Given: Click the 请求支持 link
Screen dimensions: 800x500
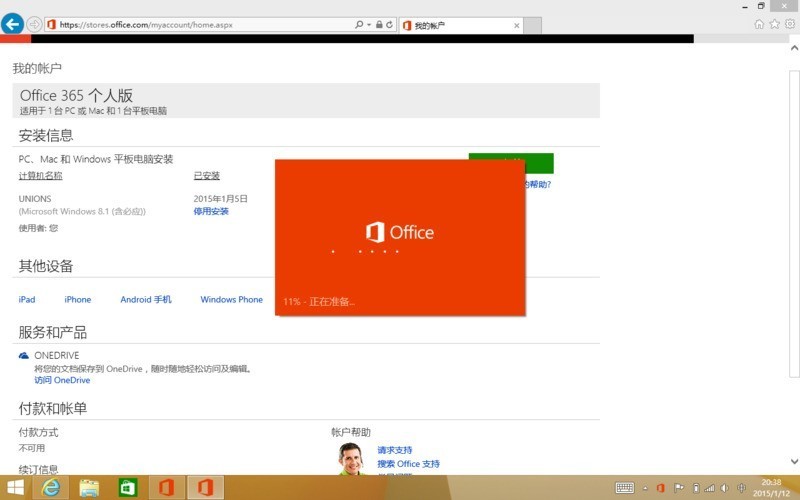Looking at the screenshot, I should tap(394, 450).
